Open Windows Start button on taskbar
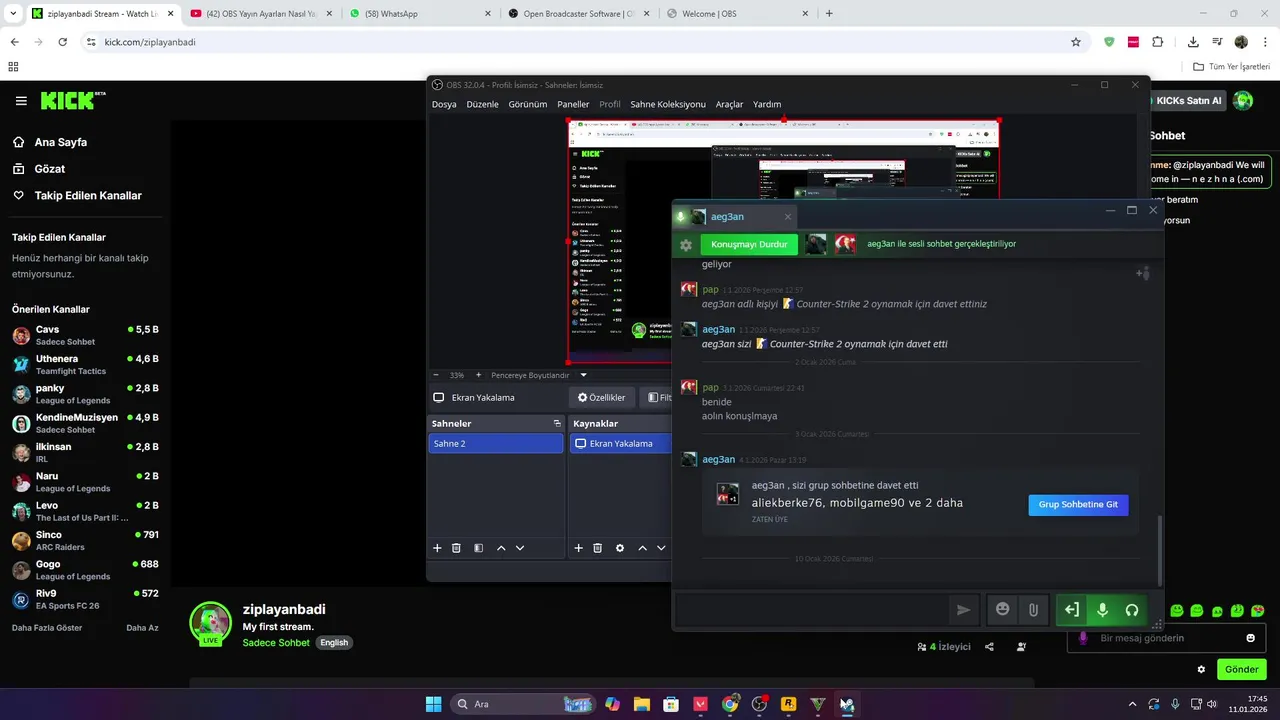Viewport: 1280px width, 720px height. (x=433, y=704)
